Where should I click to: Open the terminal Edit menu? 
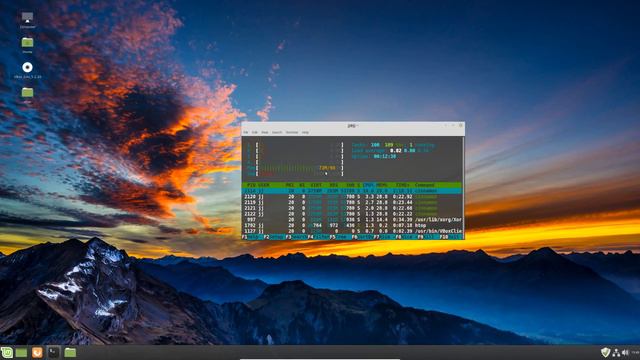pos(255,133)
